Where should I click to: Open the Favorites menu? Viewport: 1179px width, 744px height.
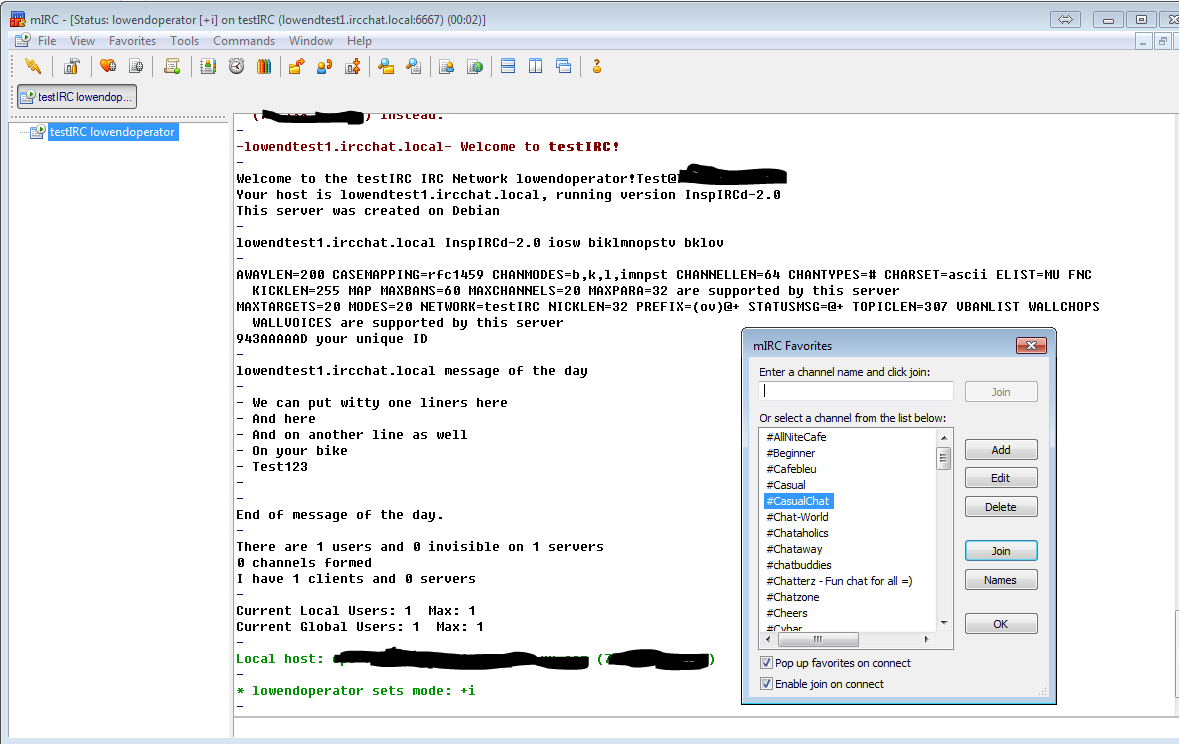(132, 41)
